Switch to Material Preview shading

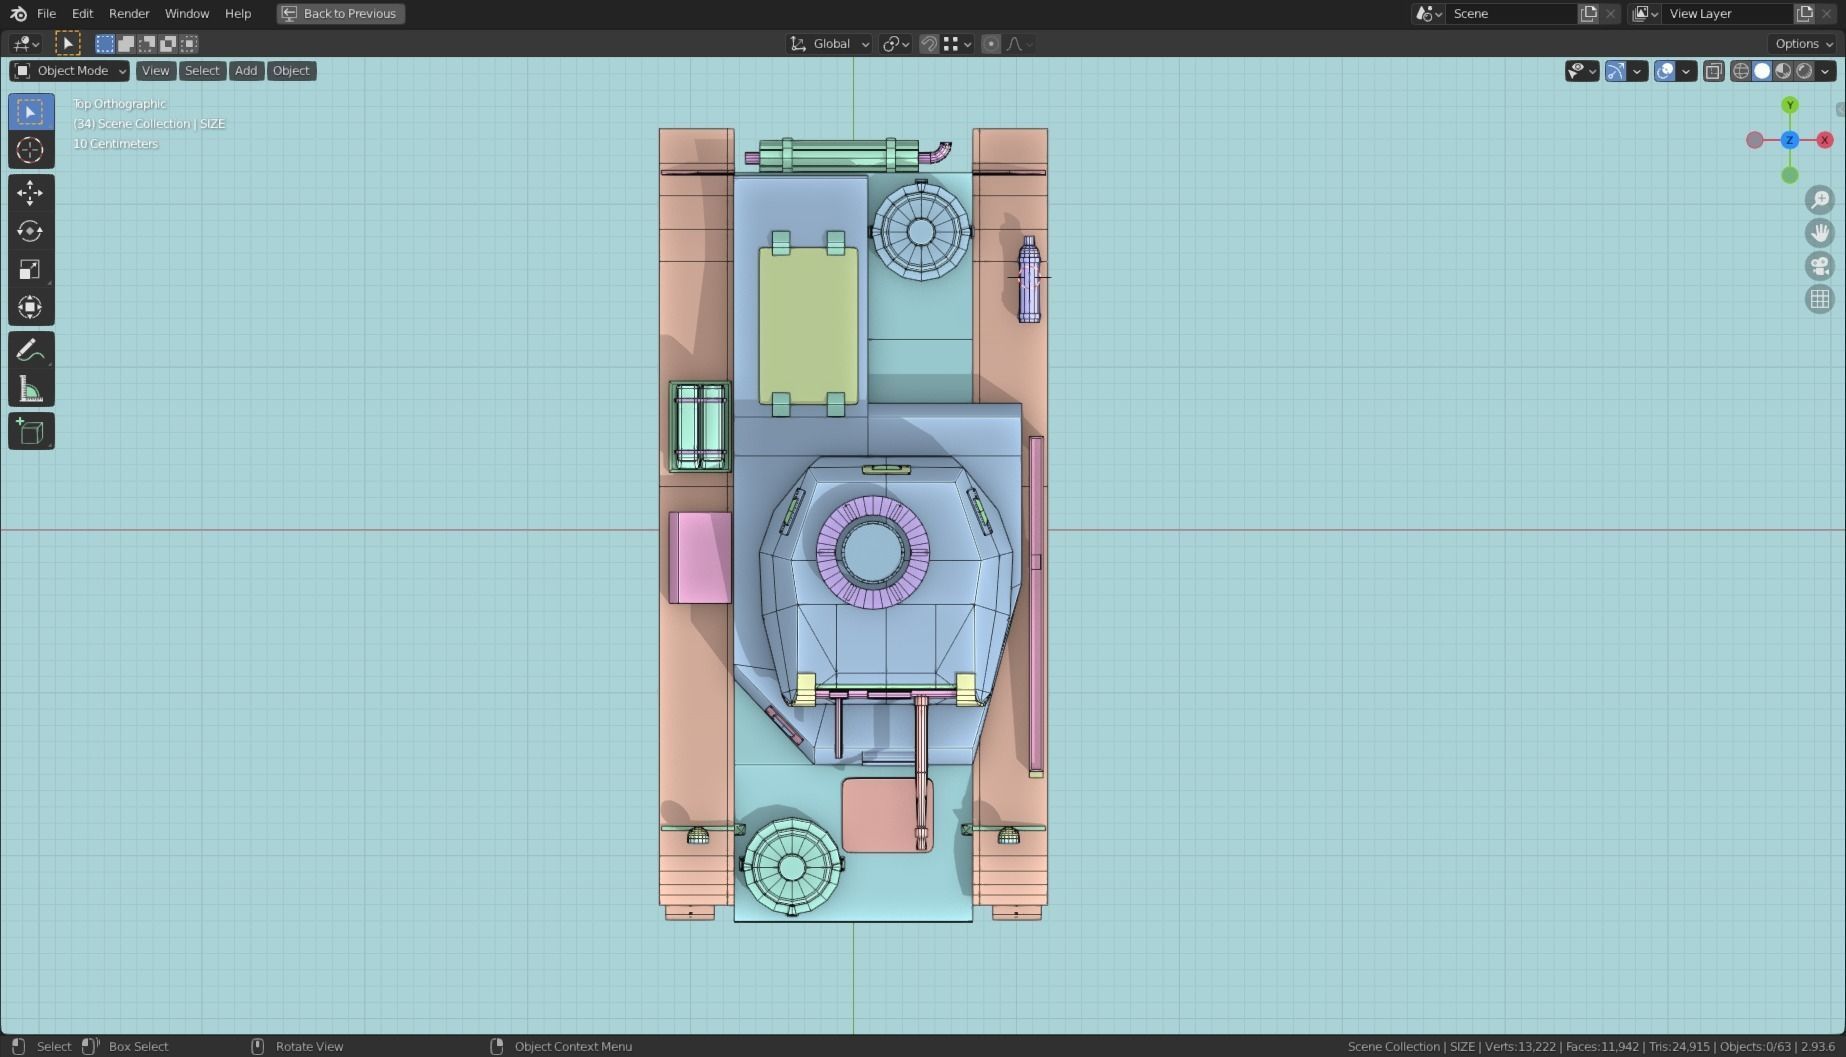pos(1783,70)
